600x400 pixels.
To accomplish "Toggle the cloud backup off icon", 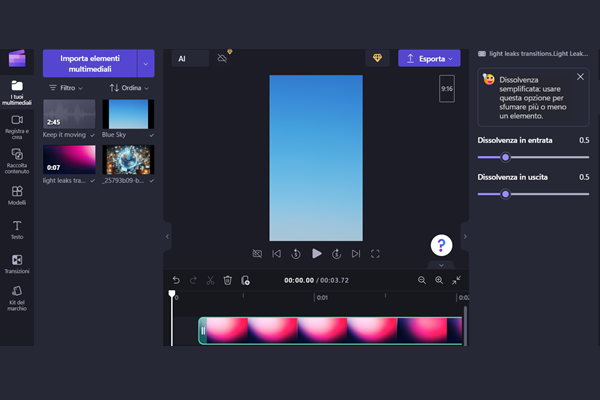I will coord(223,59).
